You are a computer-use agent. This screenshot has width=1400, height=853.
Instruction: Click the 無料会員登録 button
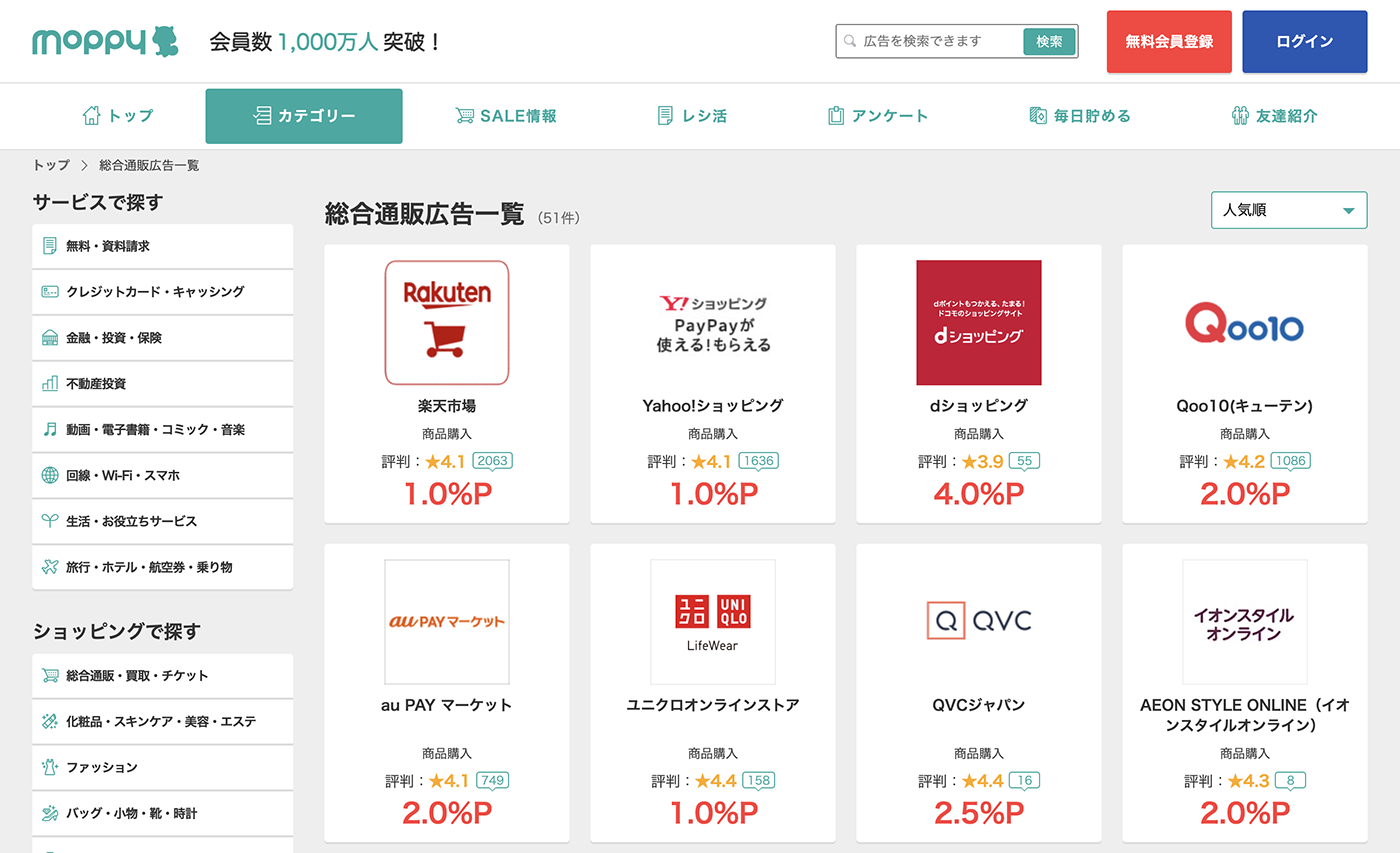point(1169,42)
